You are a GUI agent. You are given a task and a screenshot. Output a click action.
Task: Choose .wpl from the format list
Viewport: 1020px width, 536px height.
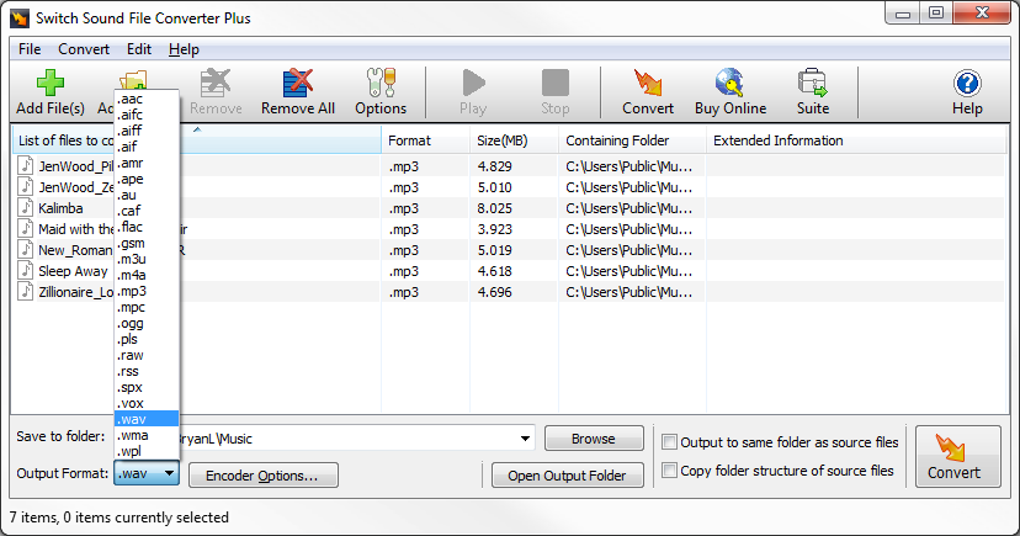tap(146, 451)
